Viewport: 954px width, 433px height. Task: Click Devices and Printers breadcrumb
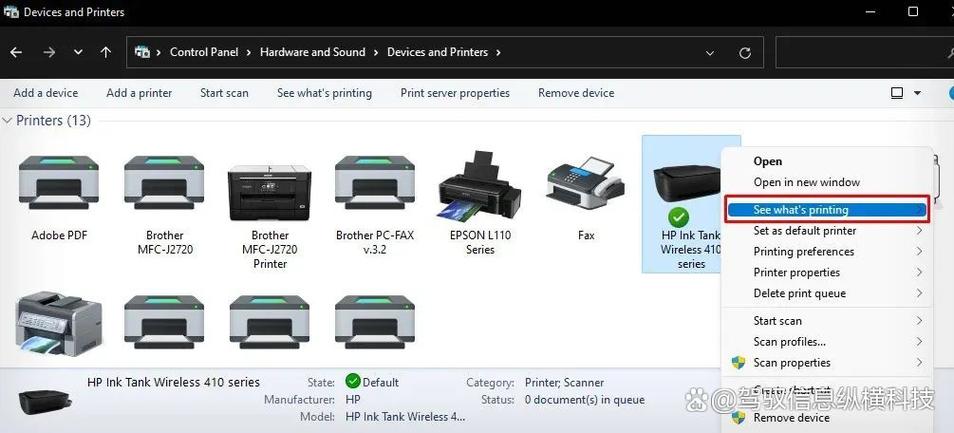click(x=437, y=52)
